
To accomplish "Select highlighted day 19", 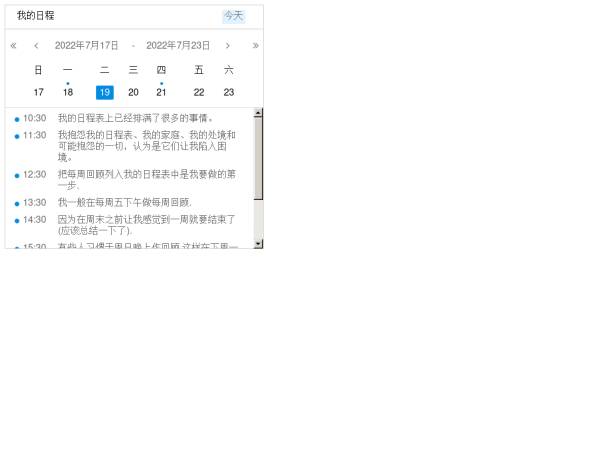I will [104, 92].
